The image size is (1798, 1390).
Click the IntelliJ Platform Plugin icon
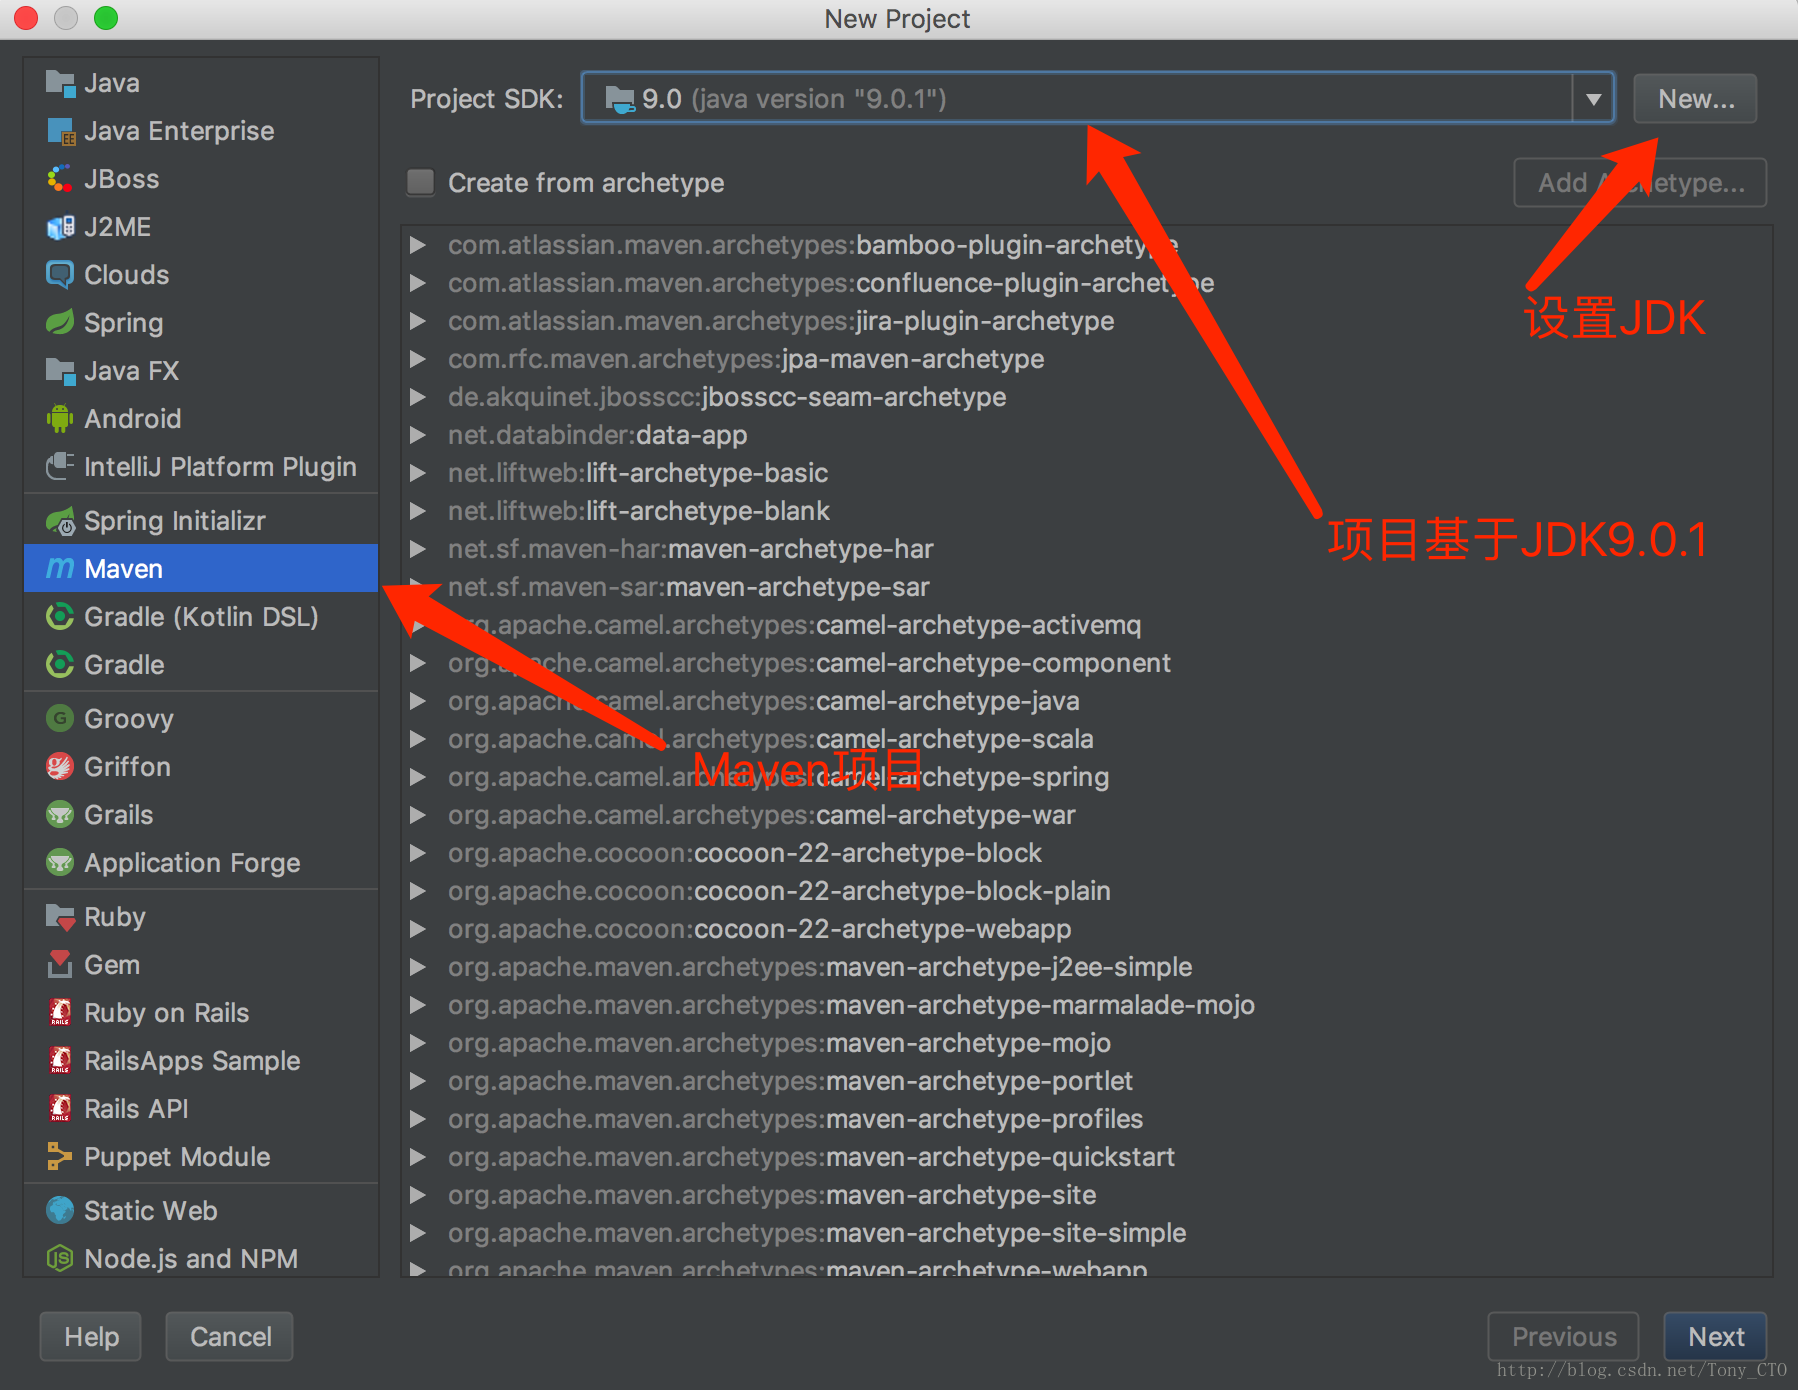point(60,467)
